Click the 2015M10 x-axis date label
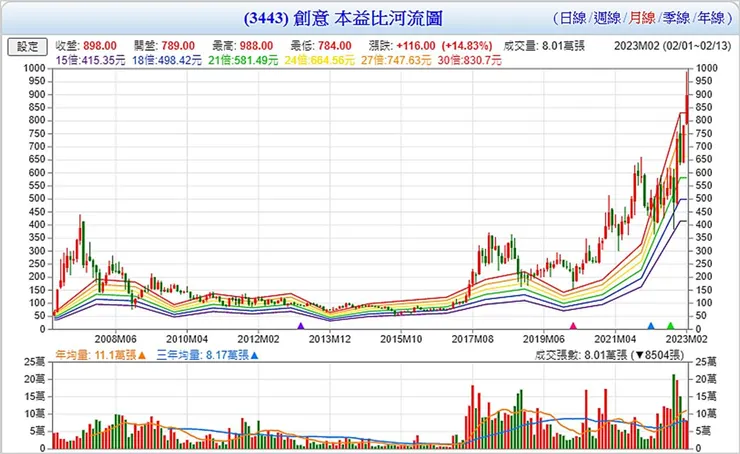Image resolution: width=740 pixels, height=454 pixels. [401, 339]
